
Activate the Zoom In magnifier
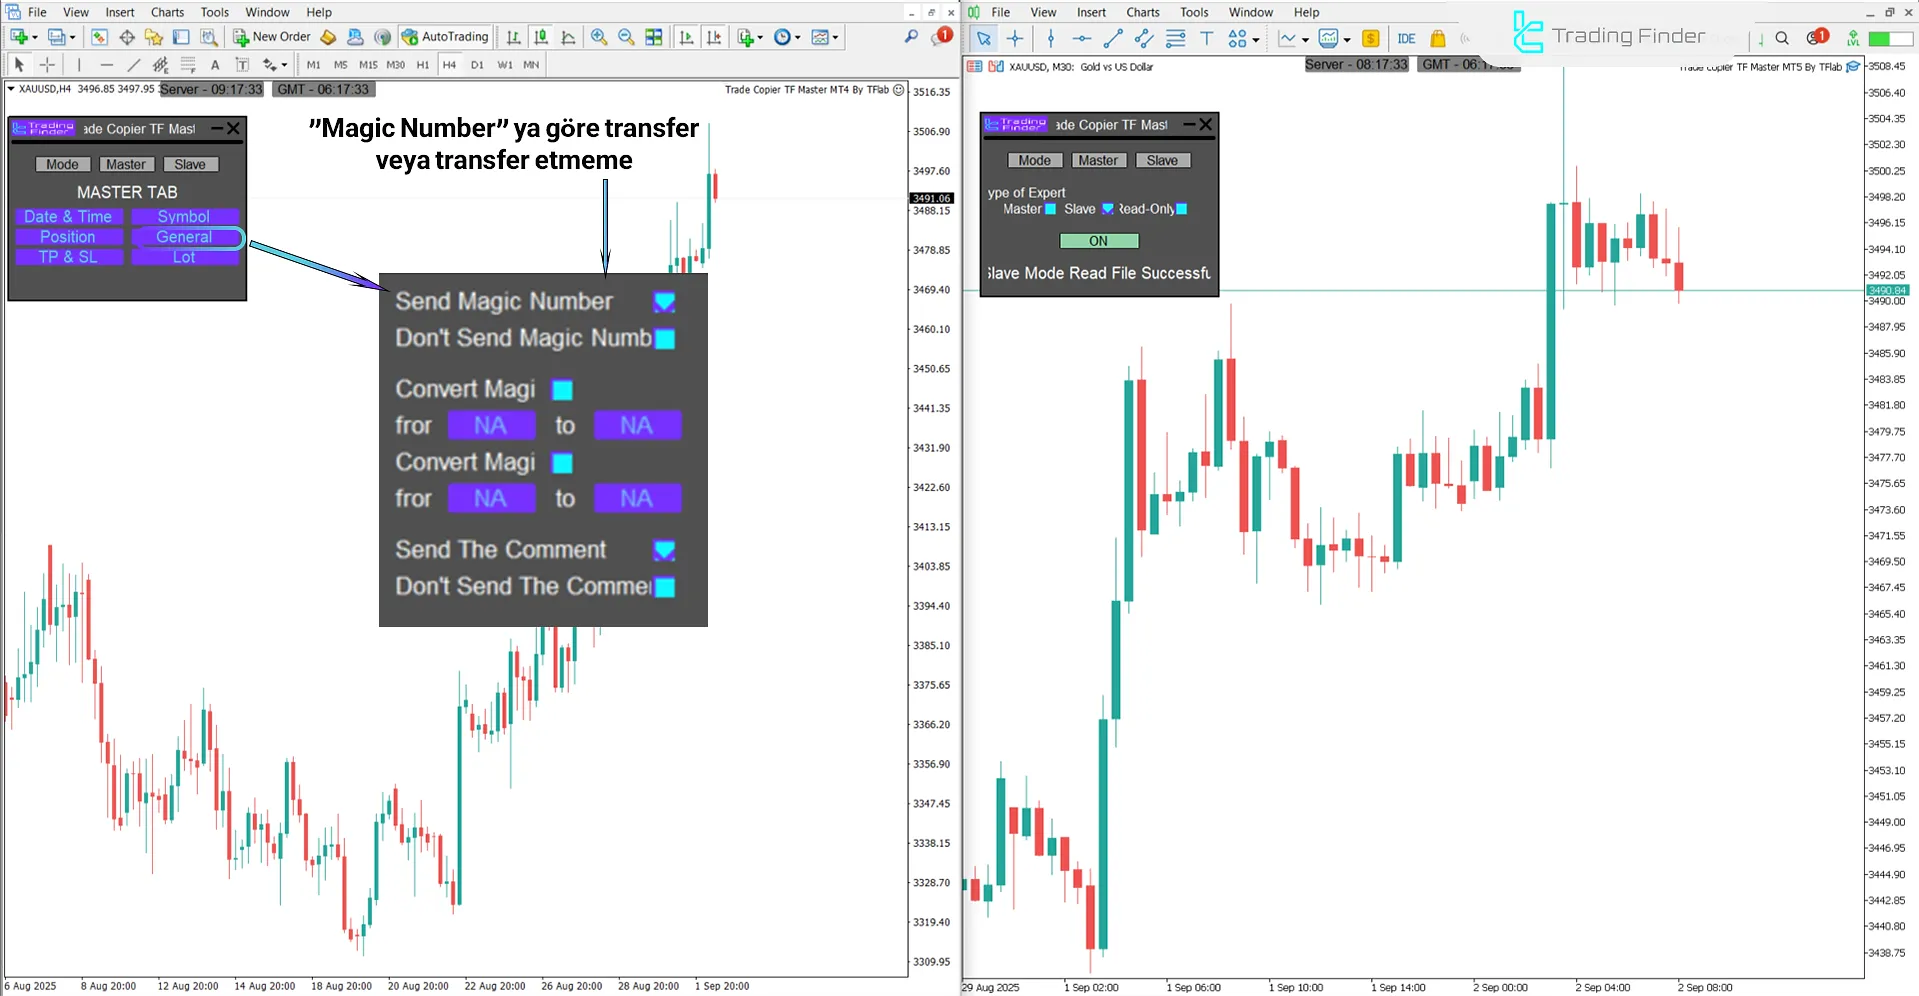point(598,37)
